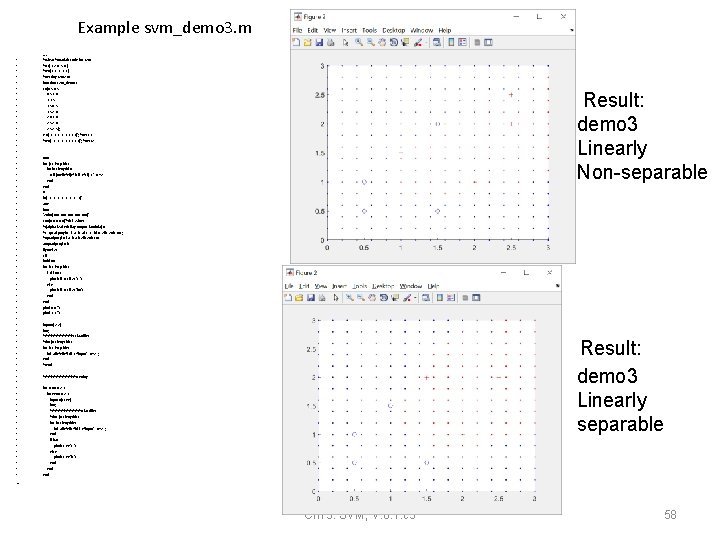Toggle Pan hand tool in linearly separable window

pyautogui.click(x=372, y=298)
